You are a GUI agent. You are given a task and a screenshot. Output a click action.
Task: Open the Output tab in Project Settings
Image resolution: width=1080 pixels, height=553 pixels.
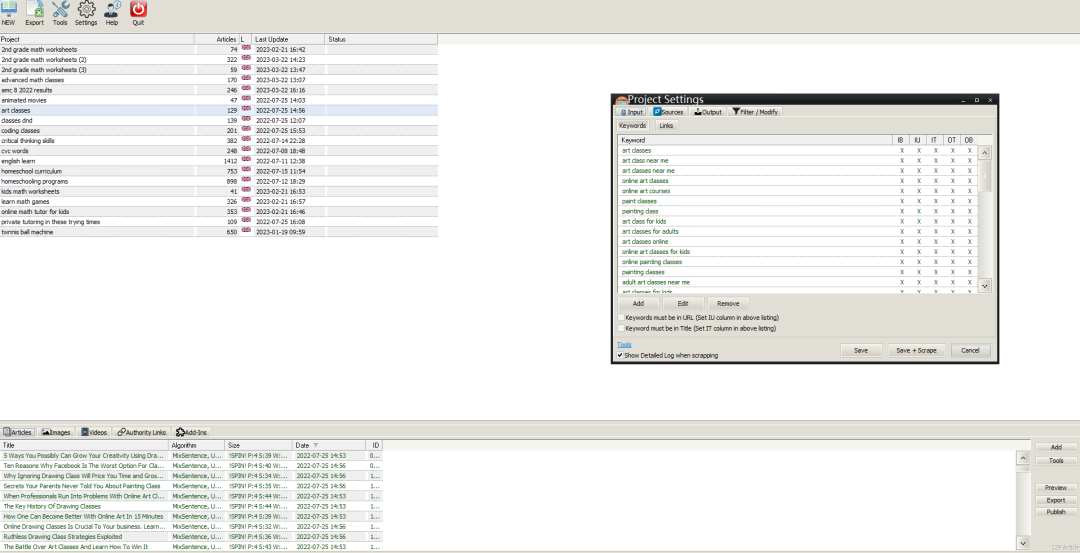tap(706, 112)
